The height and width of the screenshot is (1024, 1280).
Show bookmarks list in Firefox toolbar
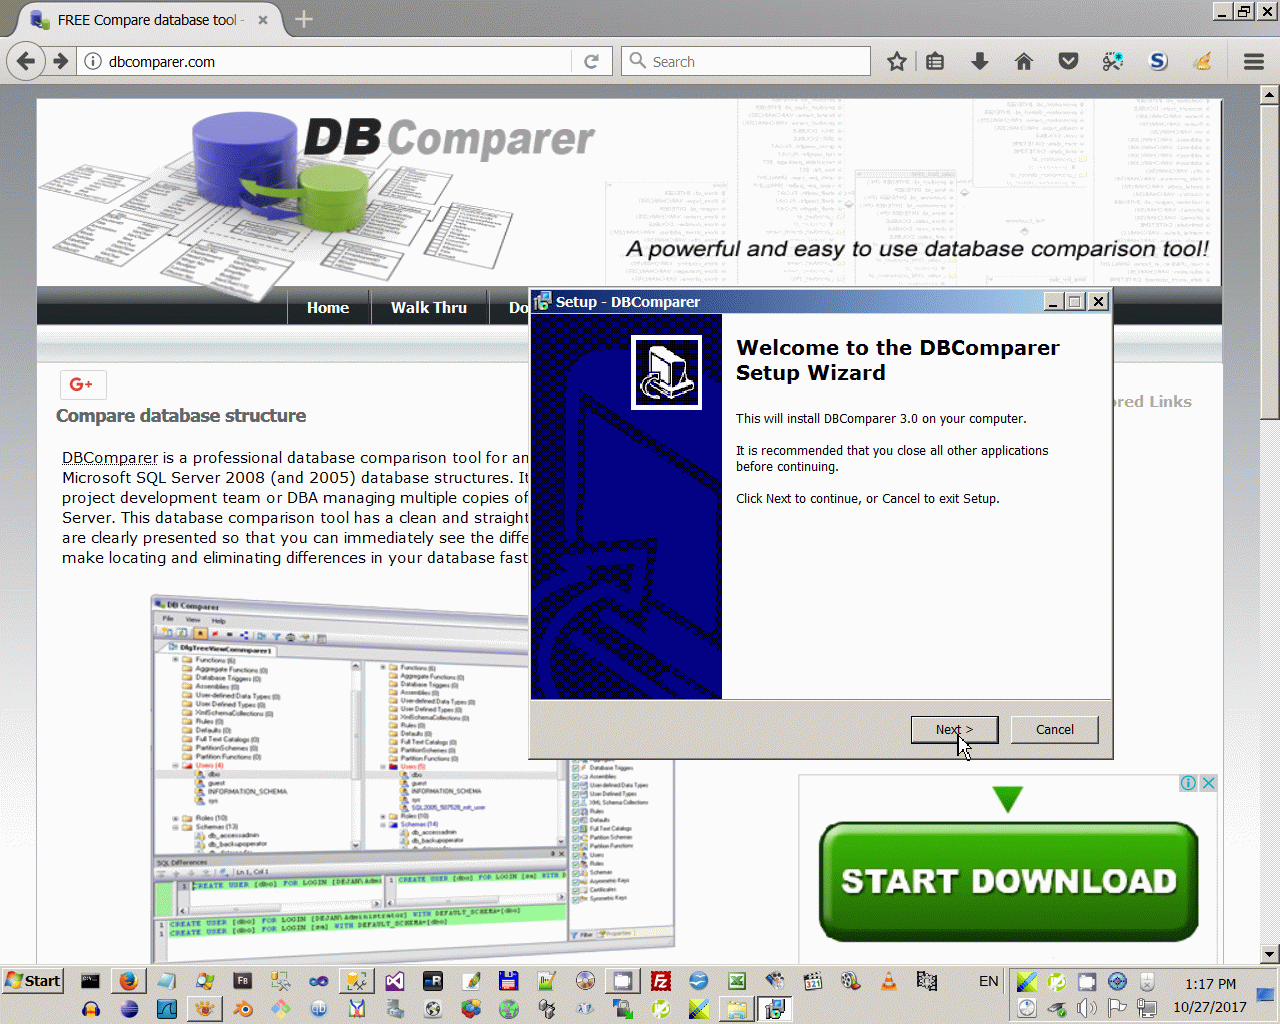pos(935,61)
